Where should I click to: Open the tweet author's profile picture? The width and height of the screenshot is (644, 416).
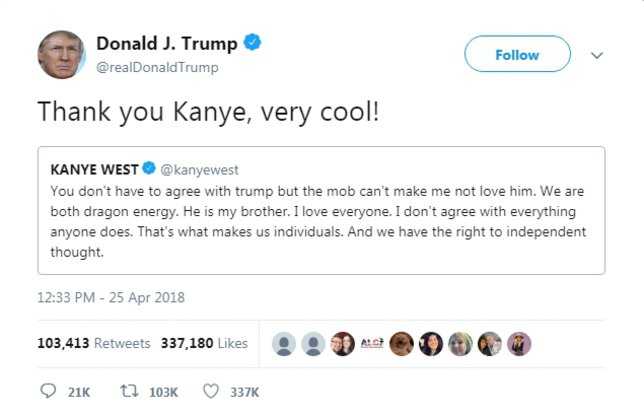click(x=62, y=55)
